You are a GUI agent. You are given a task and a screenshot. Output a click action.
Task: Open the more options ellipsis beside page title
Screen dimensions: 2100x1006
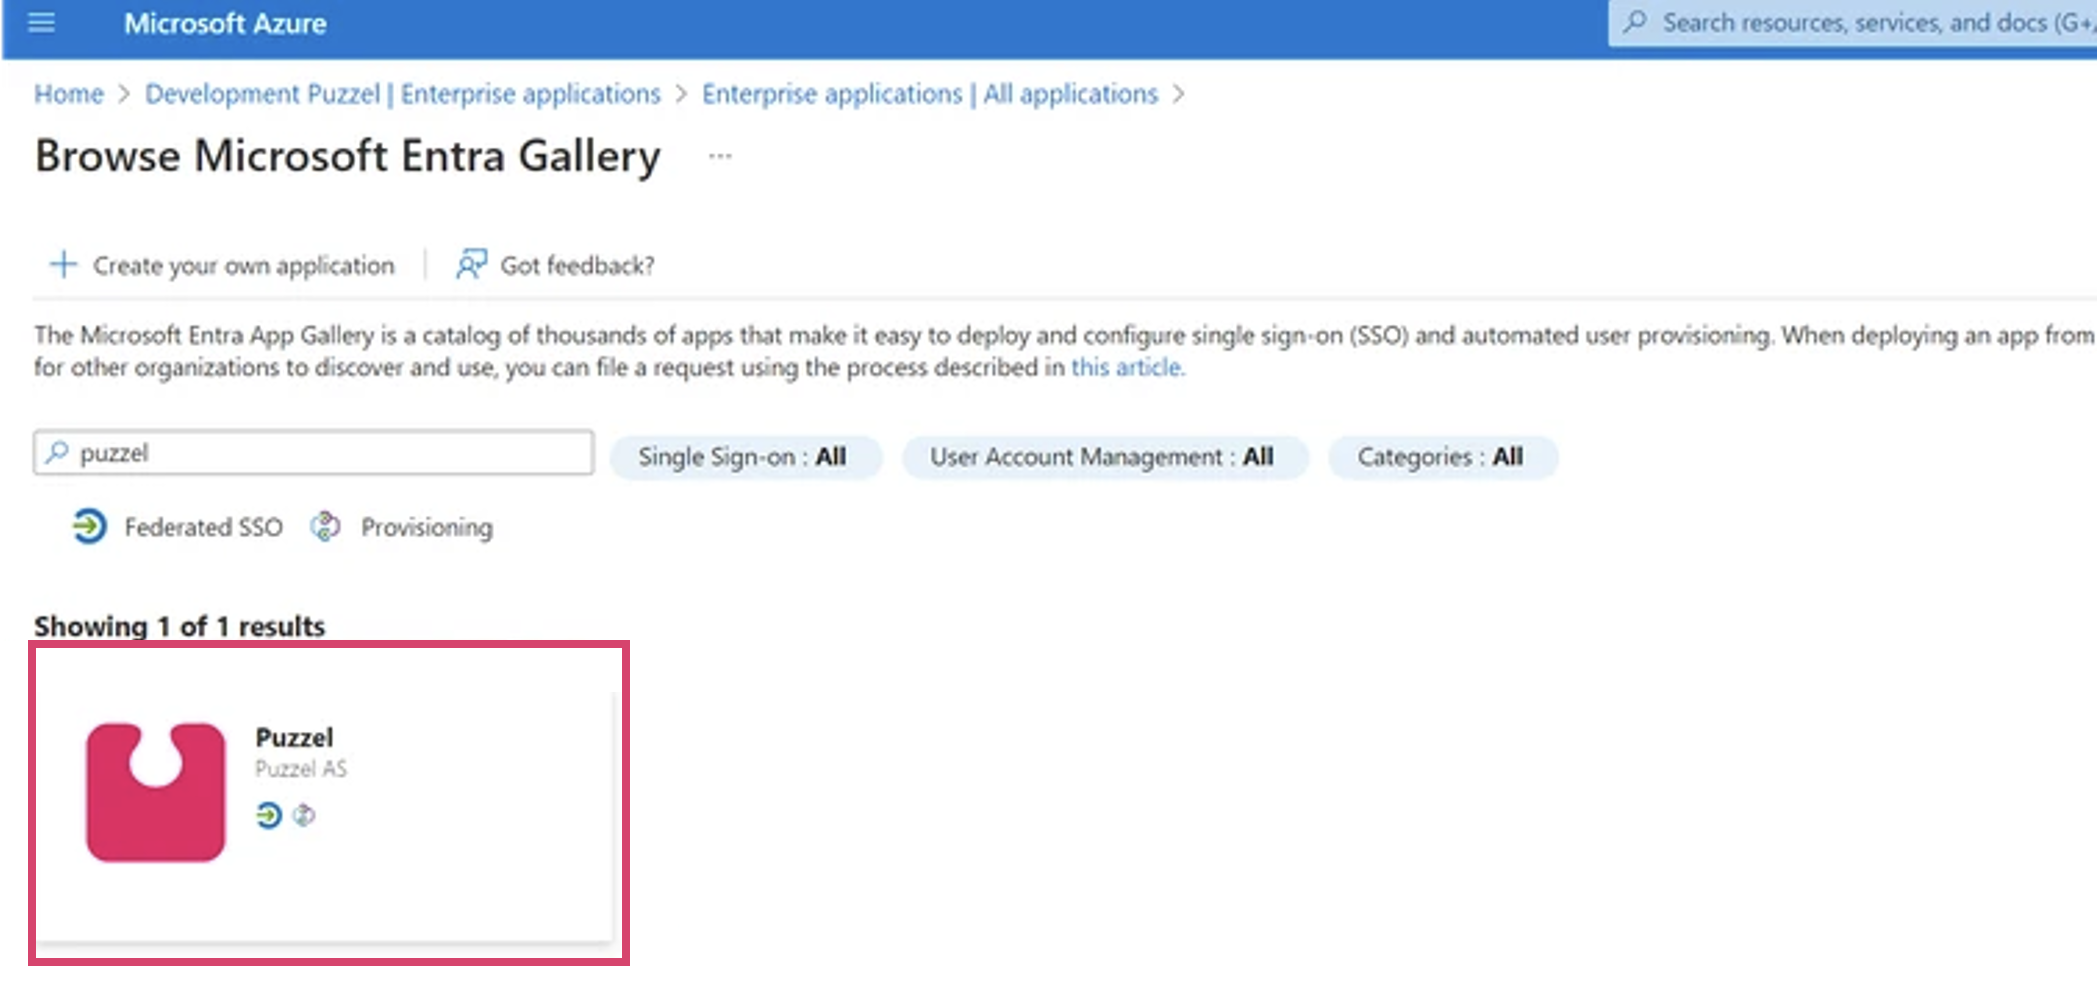tap(720, 156)
